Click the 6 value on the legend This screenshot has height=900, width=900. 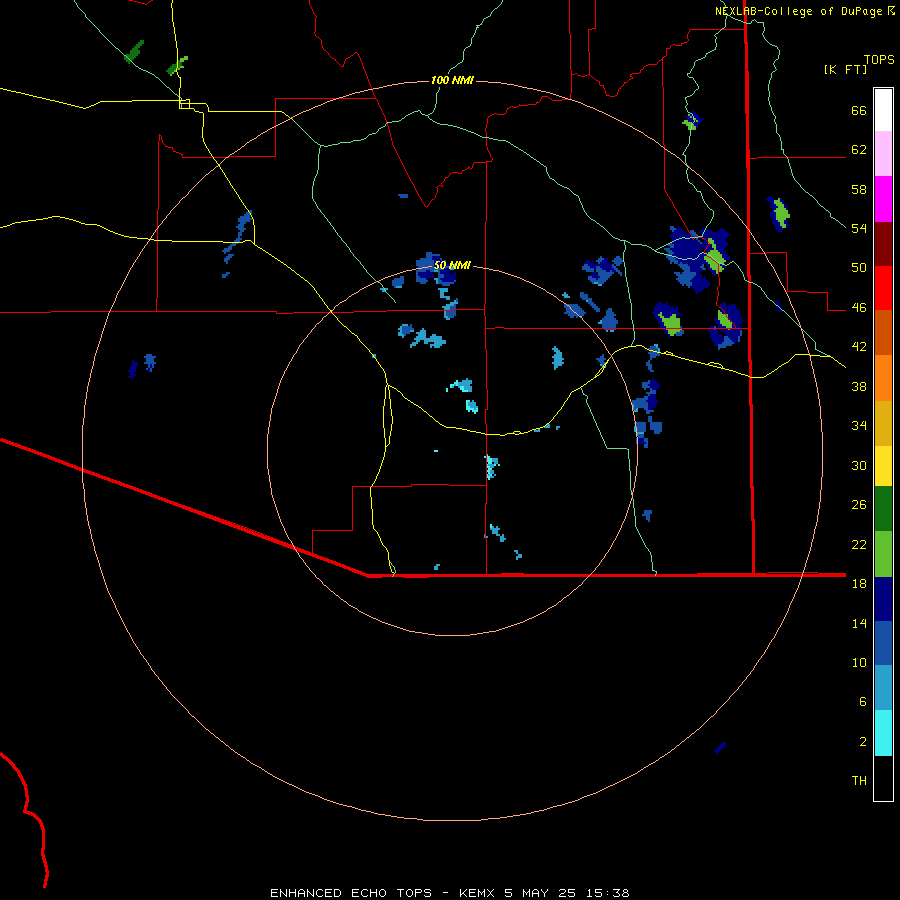point(863,702)
